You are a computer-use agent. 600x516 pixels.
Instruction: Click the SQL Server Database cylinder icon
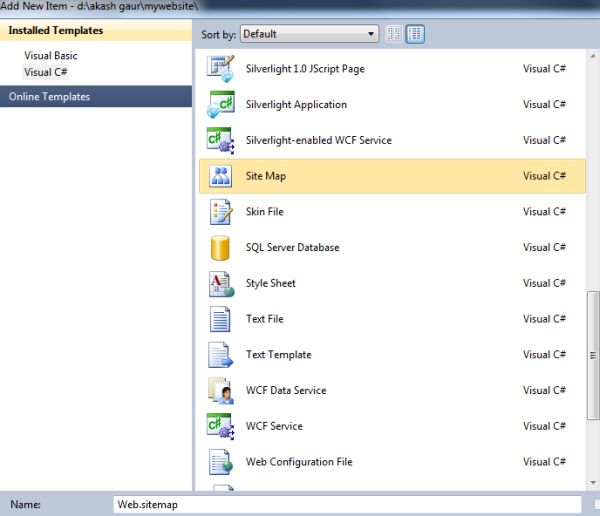pos(220,247)
